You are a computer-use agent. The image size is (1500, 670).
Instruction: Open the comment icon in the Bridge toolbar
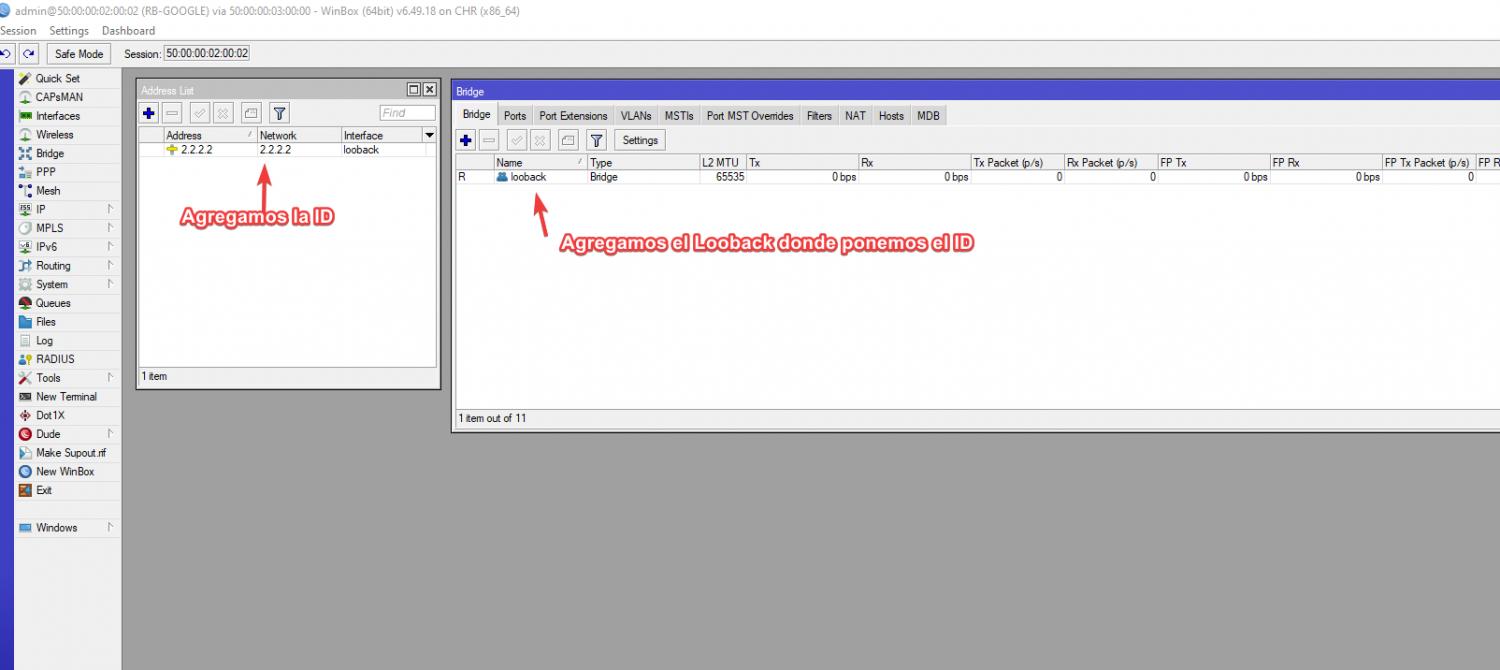(567, 140)
